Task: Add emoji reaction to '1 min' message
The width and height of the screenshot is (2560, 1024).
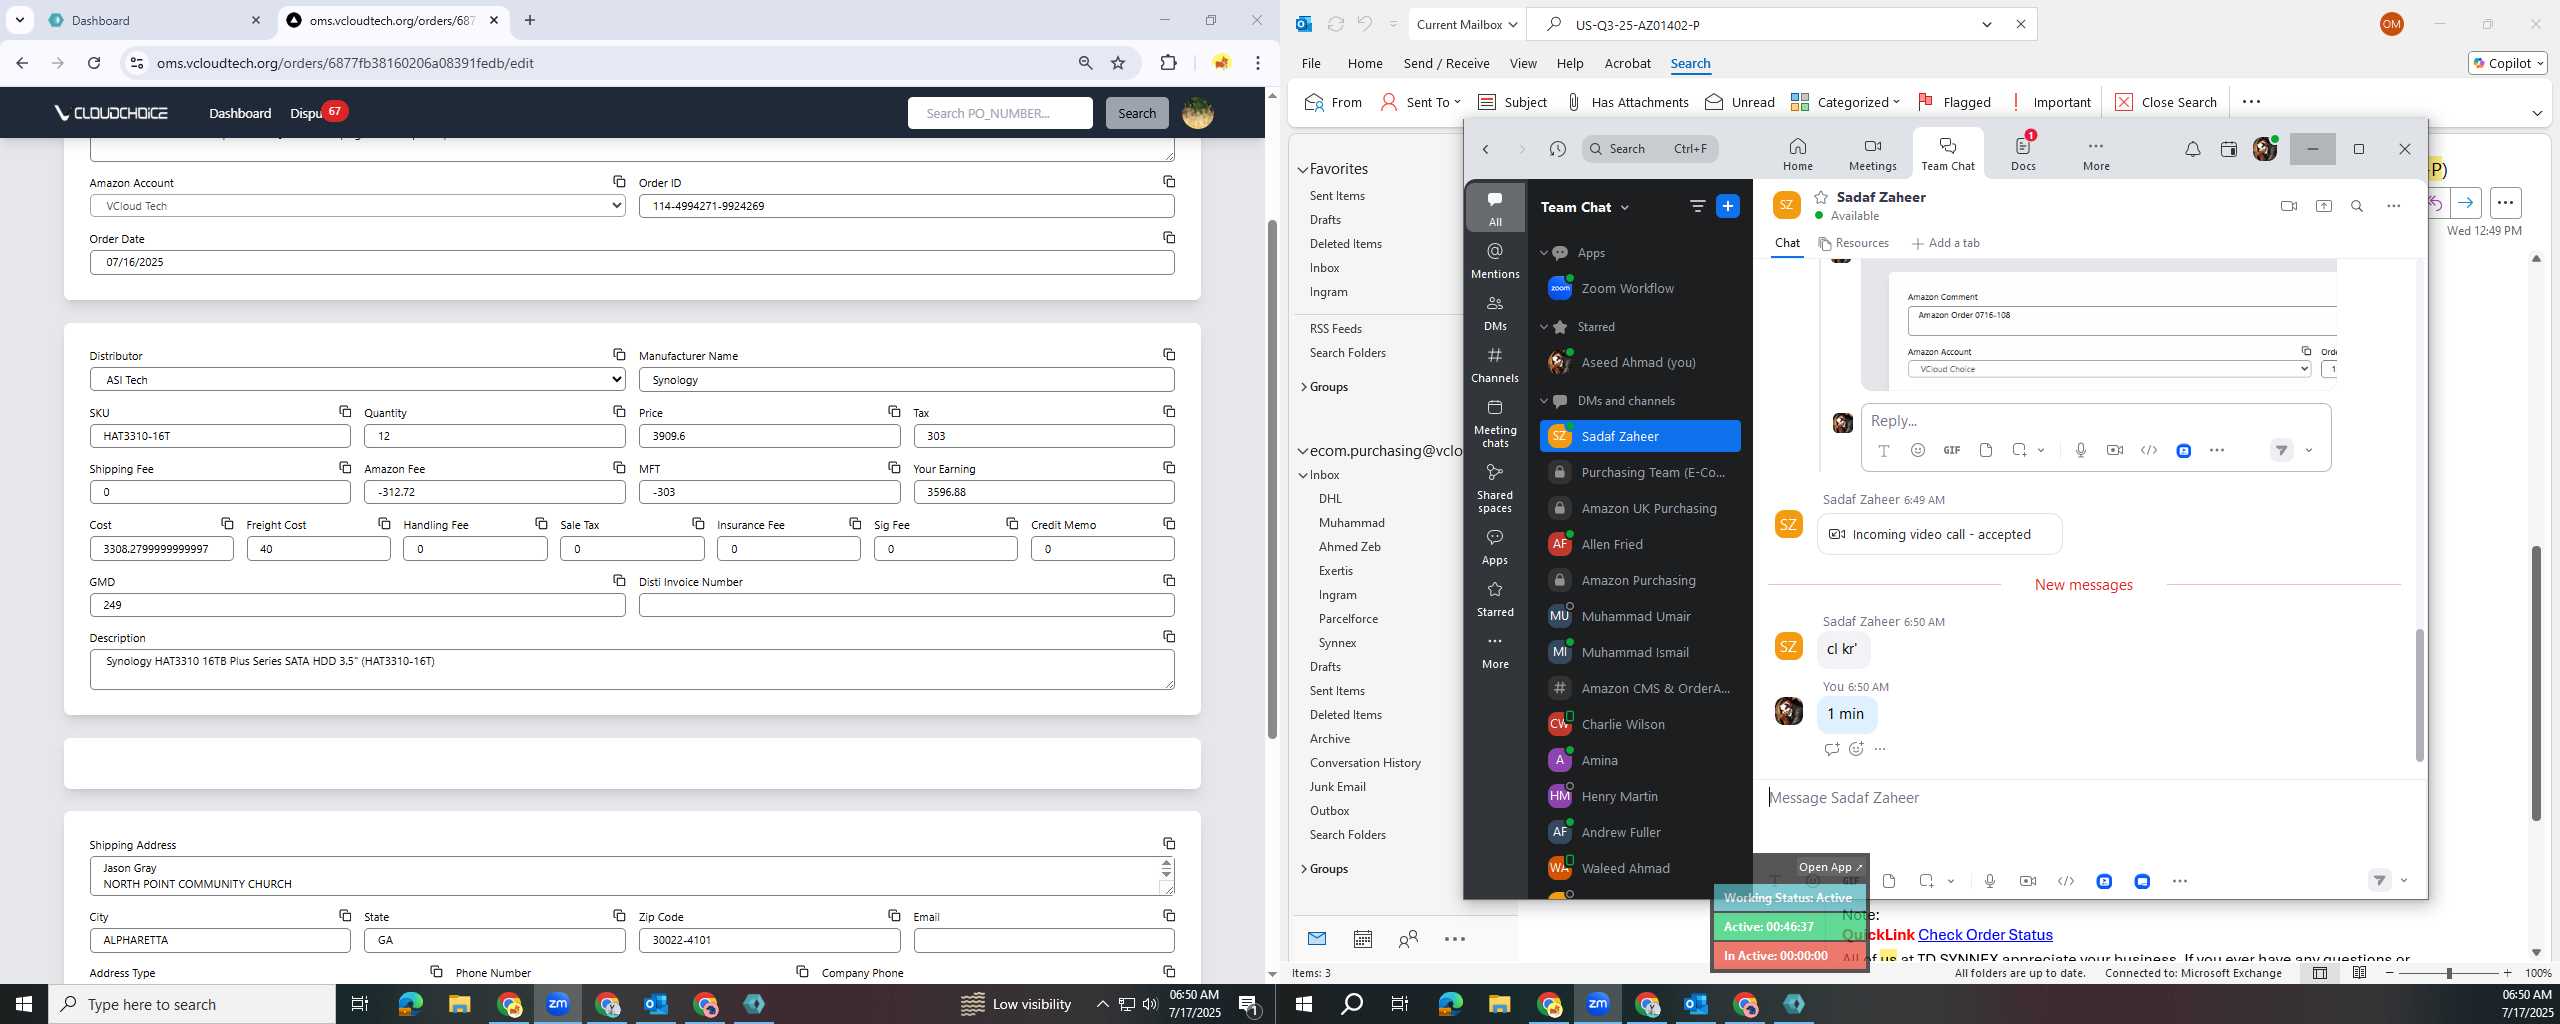Action: tap(1856, 749)
